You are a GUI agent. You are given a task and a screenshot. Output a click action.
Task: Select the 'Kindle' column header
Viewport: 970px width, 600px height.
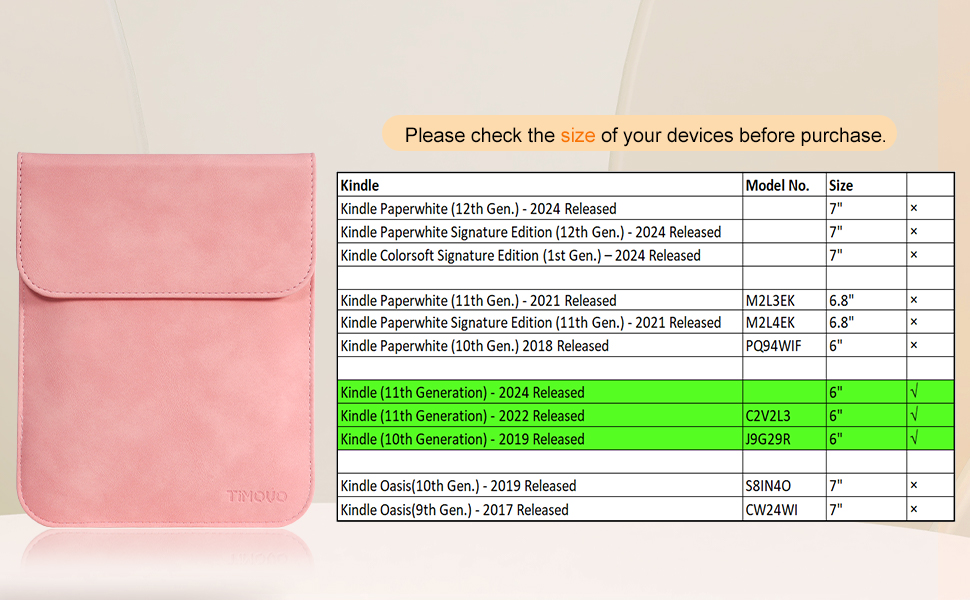359,186
